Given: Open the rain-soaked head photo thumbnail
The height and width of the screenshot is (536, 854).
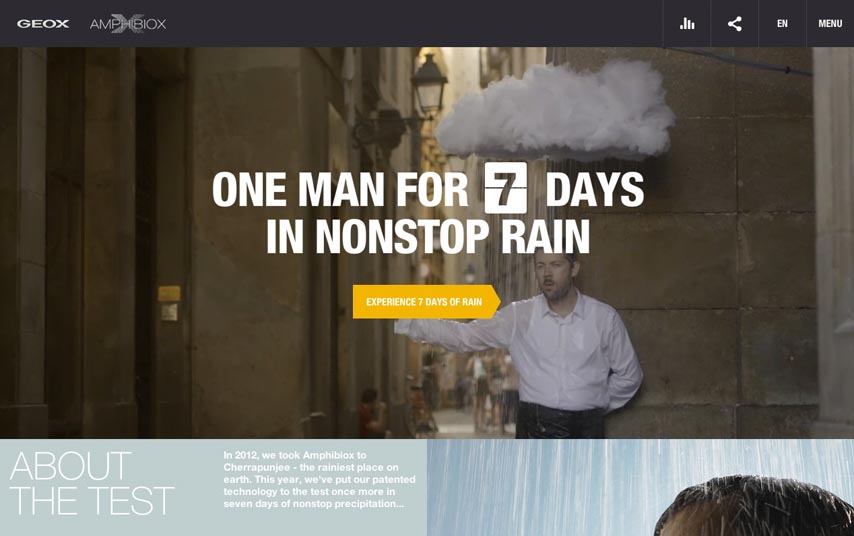Looking at the screenshot, I should (x=640, y=488).
